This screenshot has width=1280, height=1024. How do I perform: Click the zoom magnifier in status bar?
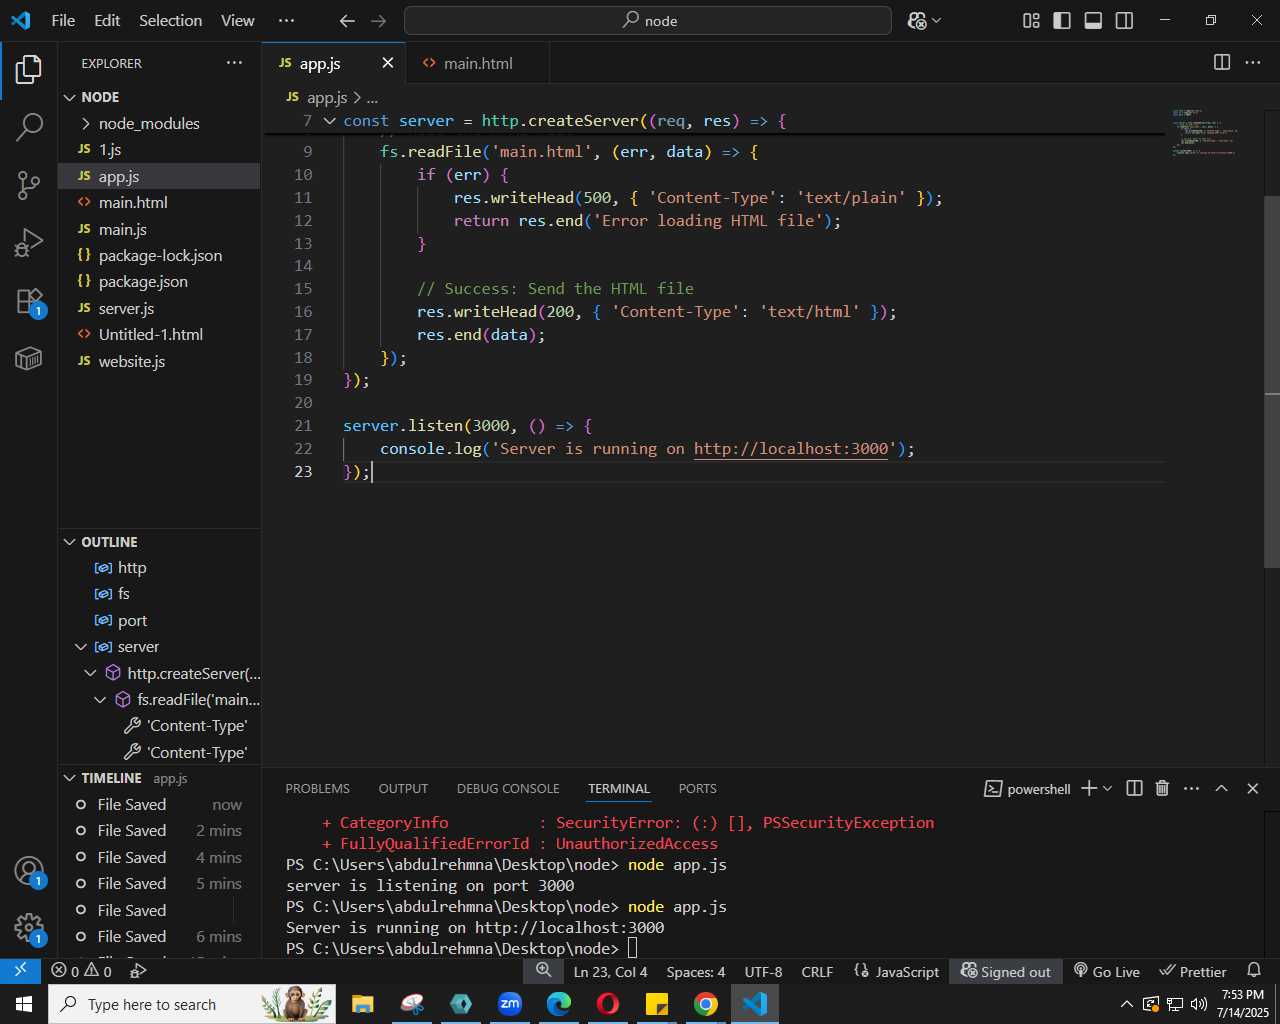[x=543, y=971]
